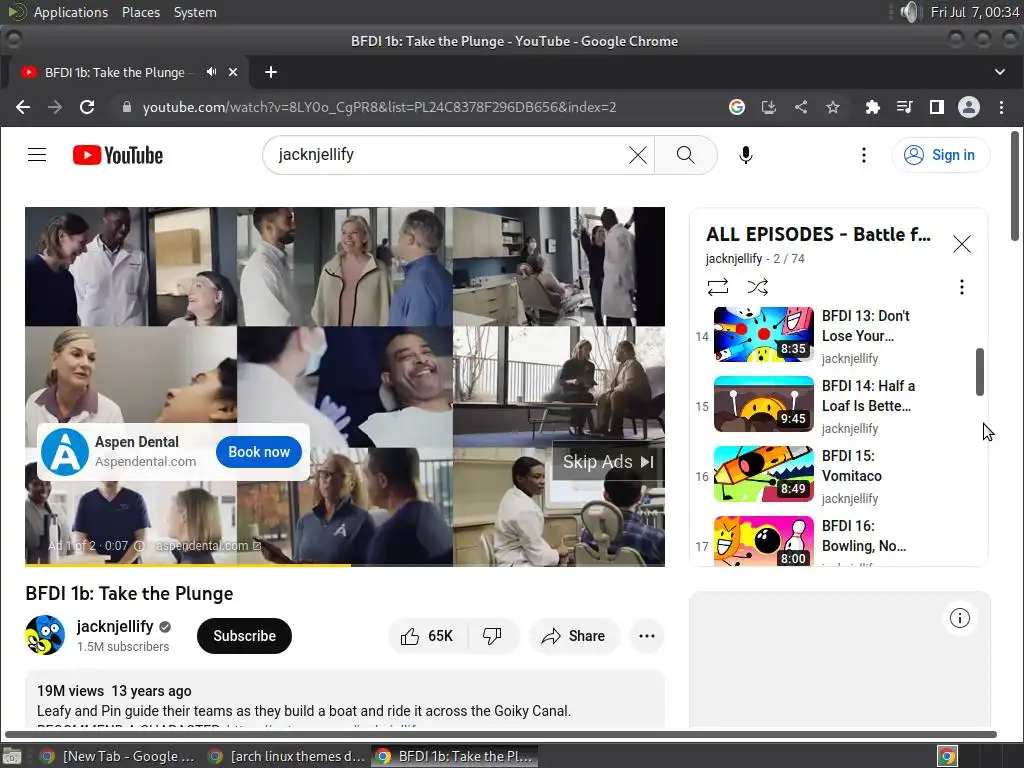Open the YouTube hamburger guide menu
1024x768 pixels.
coord(37,155)
